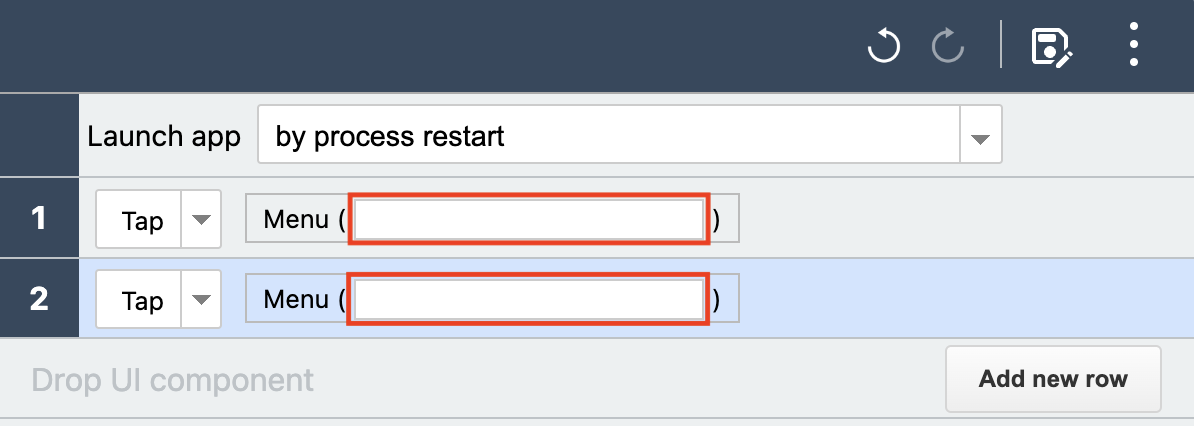Expand the Tap dropdown arrow in row 2
Screen dimensions: 1194x426
[x=201, y=299]
